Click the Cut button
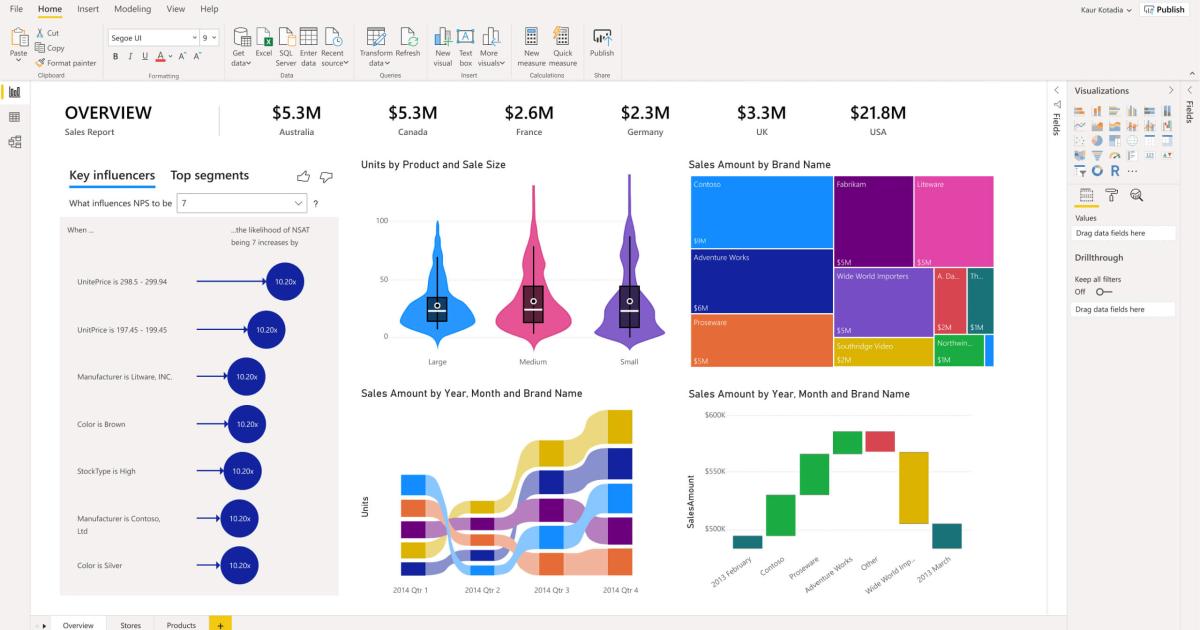Screen dimensions: 1200x630 coord(47,33)
